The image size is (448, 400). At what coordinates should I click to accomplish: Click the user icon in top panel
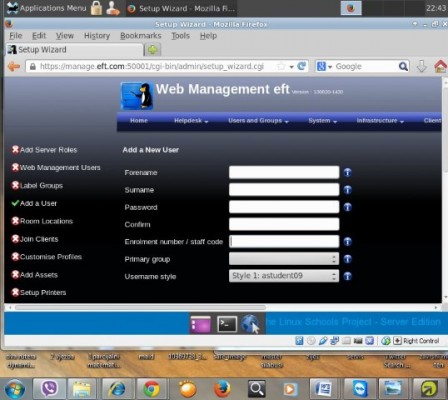point(113,8)
